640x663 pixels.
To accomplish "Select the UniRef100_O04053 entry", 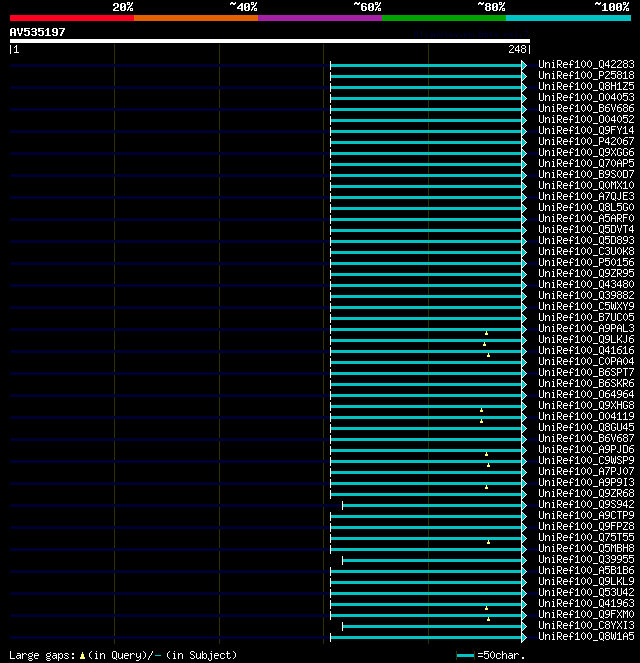I will (586, 97).
